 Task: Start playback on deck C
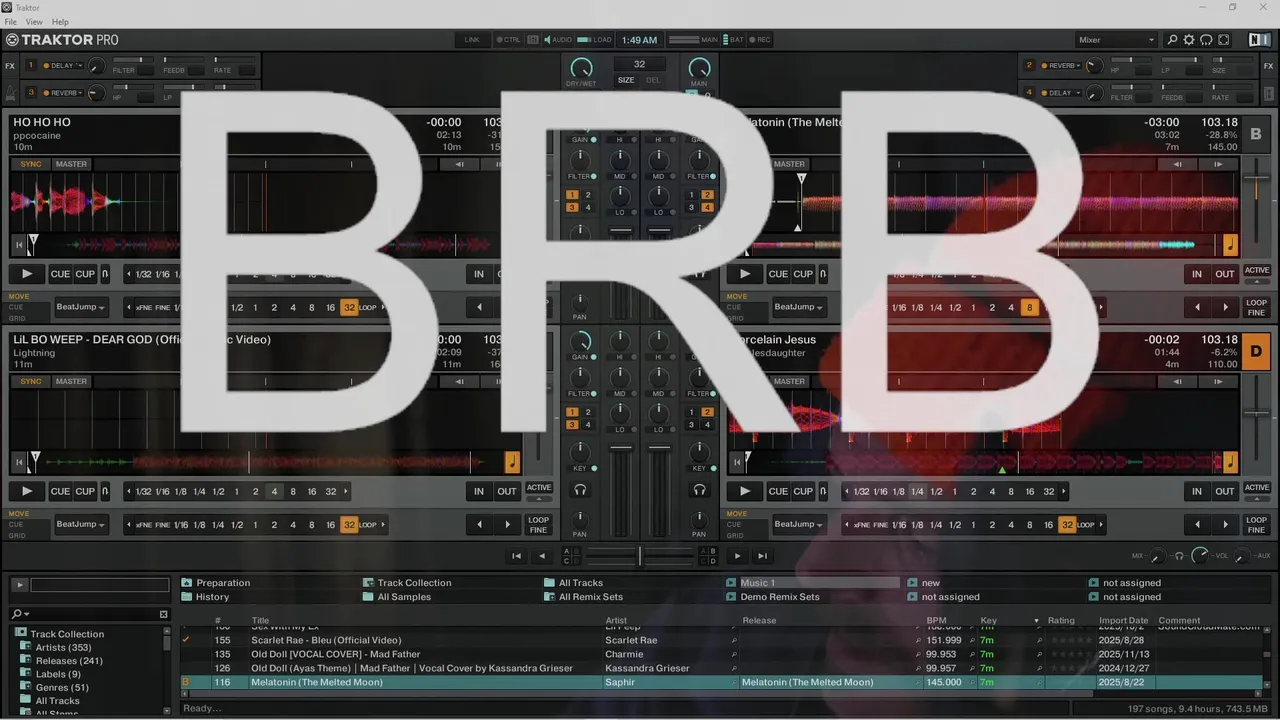27,491
